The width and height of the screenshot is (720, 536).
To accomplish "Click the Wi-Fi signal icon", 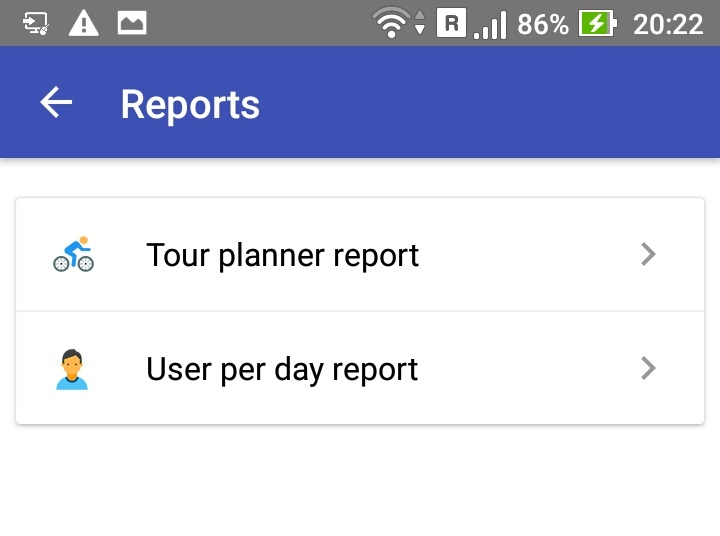I will (x=391, y=22).
